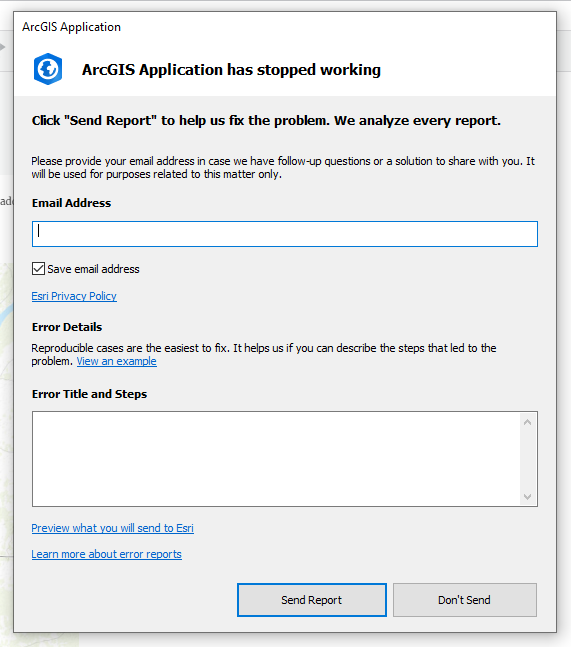The image size is (571, 647).
Task: Focus the Email Address input field
Action: click(x=285, y=234)
